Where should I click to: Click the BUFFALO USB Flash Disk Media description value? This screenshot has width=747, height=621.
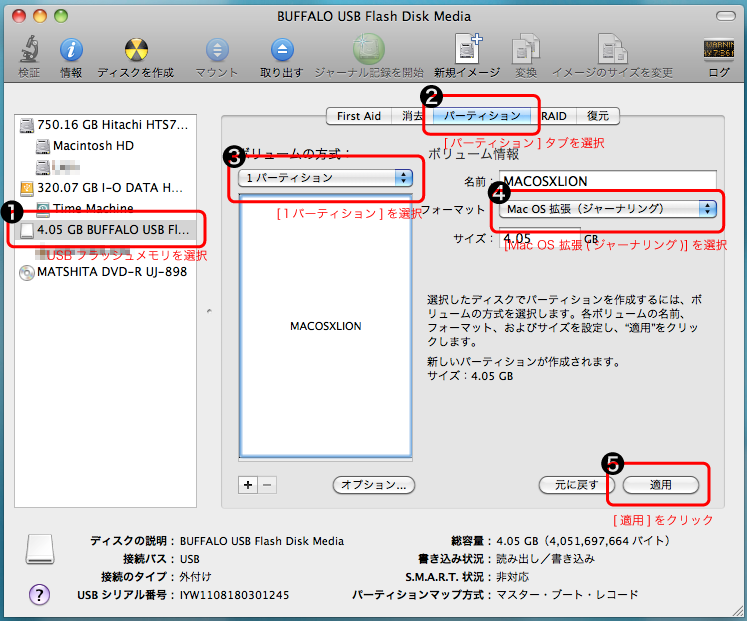click(x=262, y=541)
